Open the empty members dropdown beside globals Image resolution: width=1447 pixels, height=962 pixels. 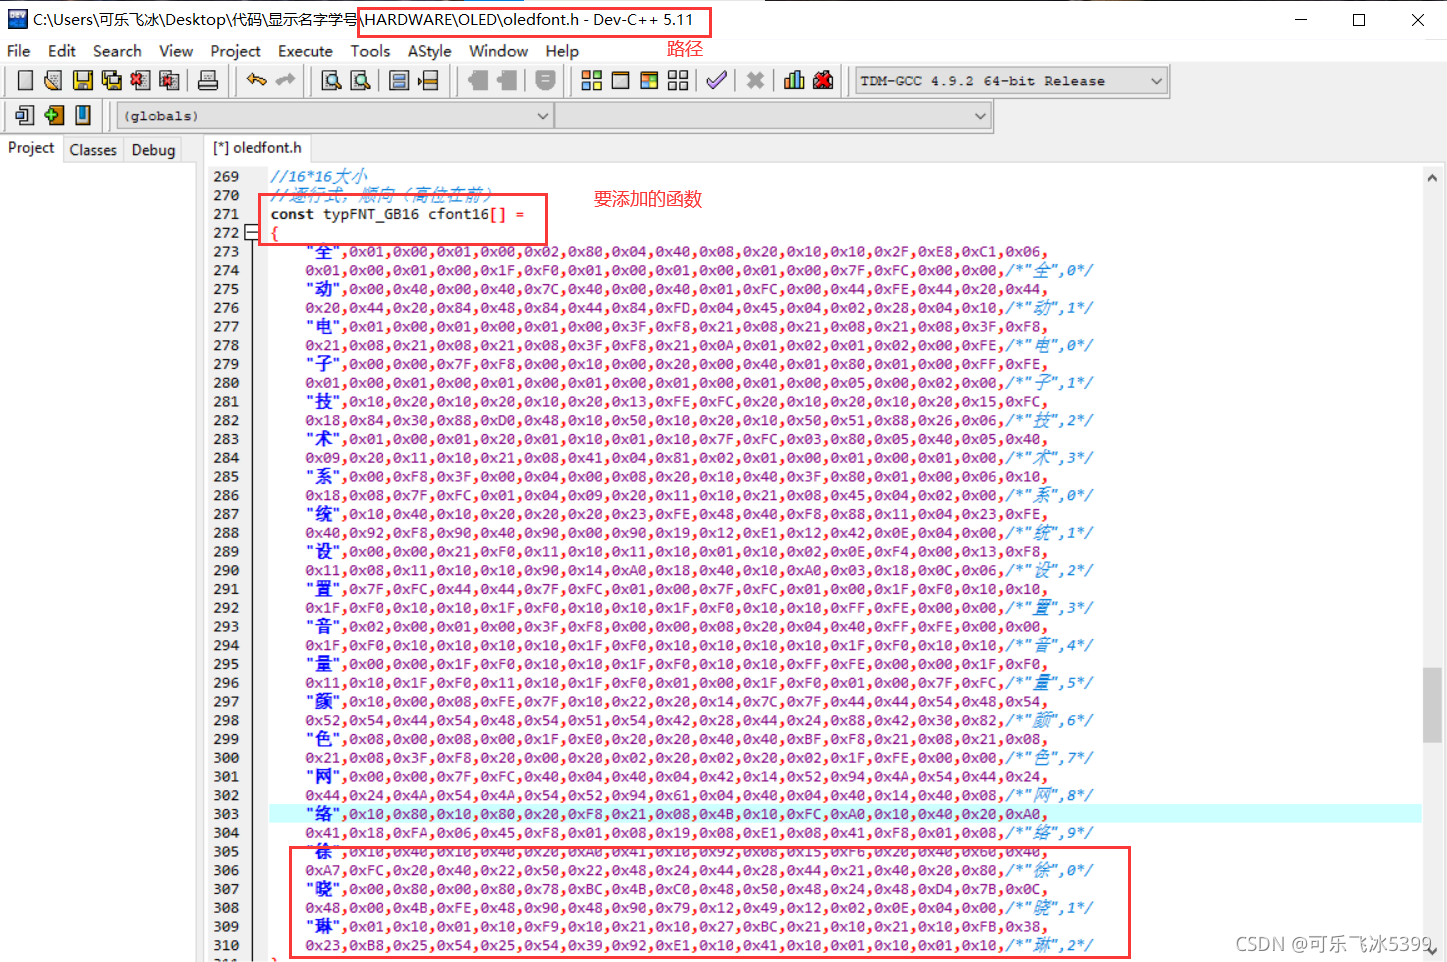tap(980, 116)
